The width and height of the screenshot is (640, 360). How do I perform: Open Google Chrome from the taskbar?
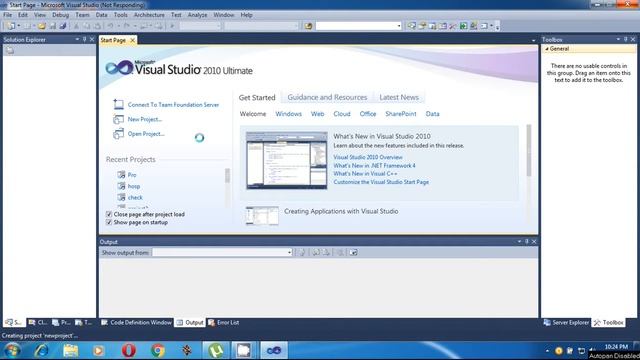point(158,350)
